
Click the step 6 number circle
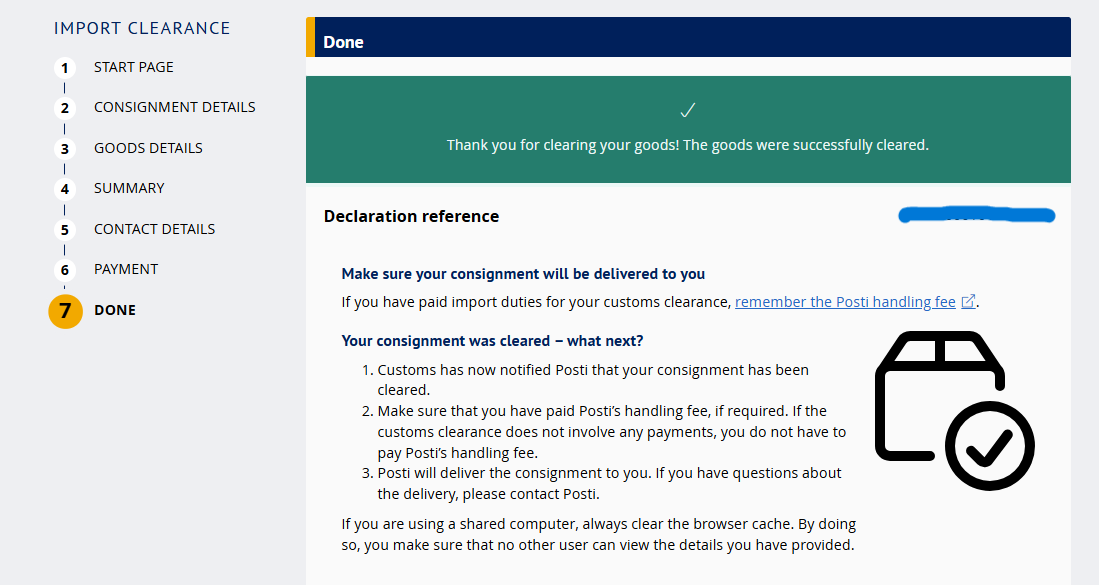coord(65,270)
